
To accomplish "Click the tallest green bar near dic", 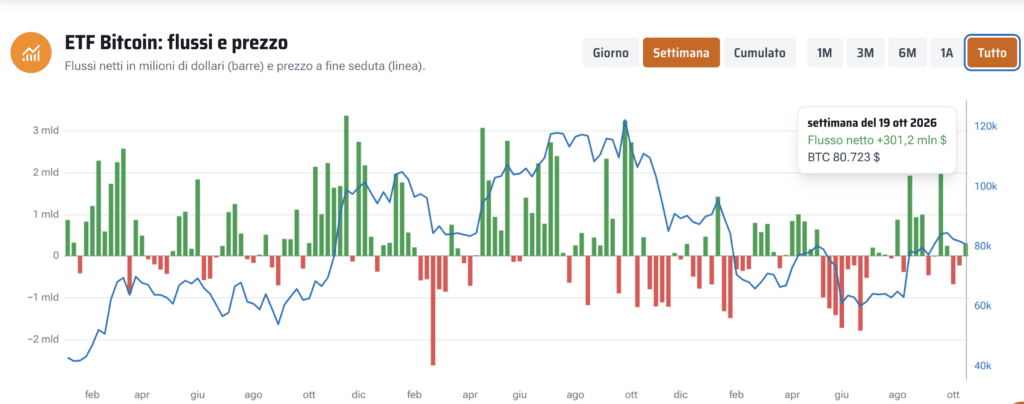I will [346, 185].
